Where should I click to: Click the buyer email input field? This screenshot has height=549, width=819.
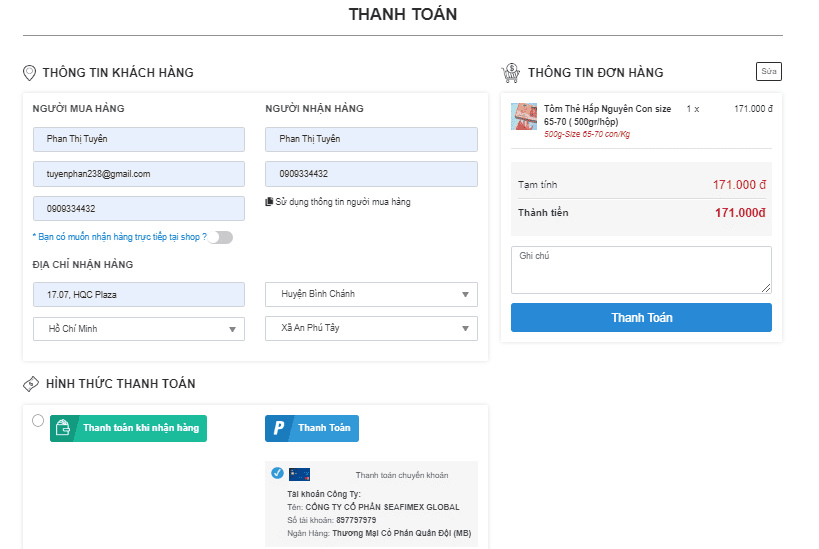tap(138, 174)
